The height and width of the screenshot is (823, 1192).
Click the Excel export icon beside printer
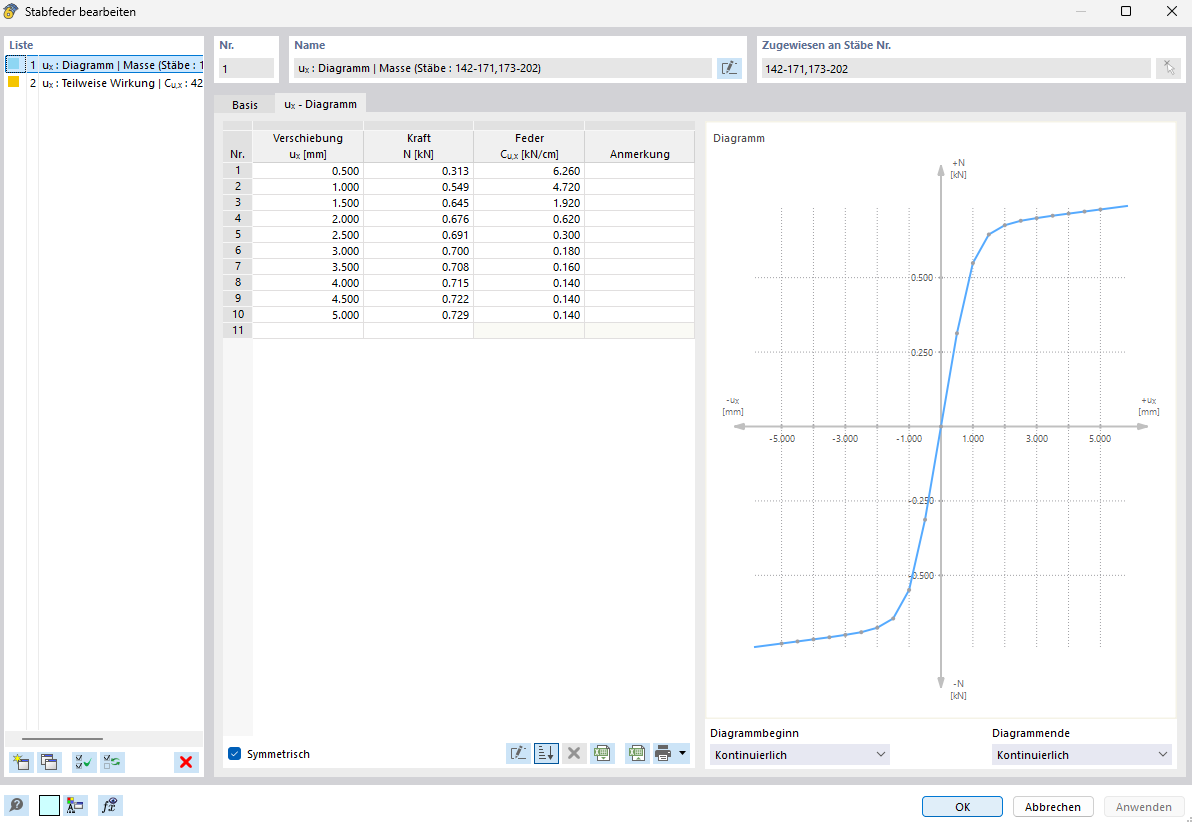[637, 754]
